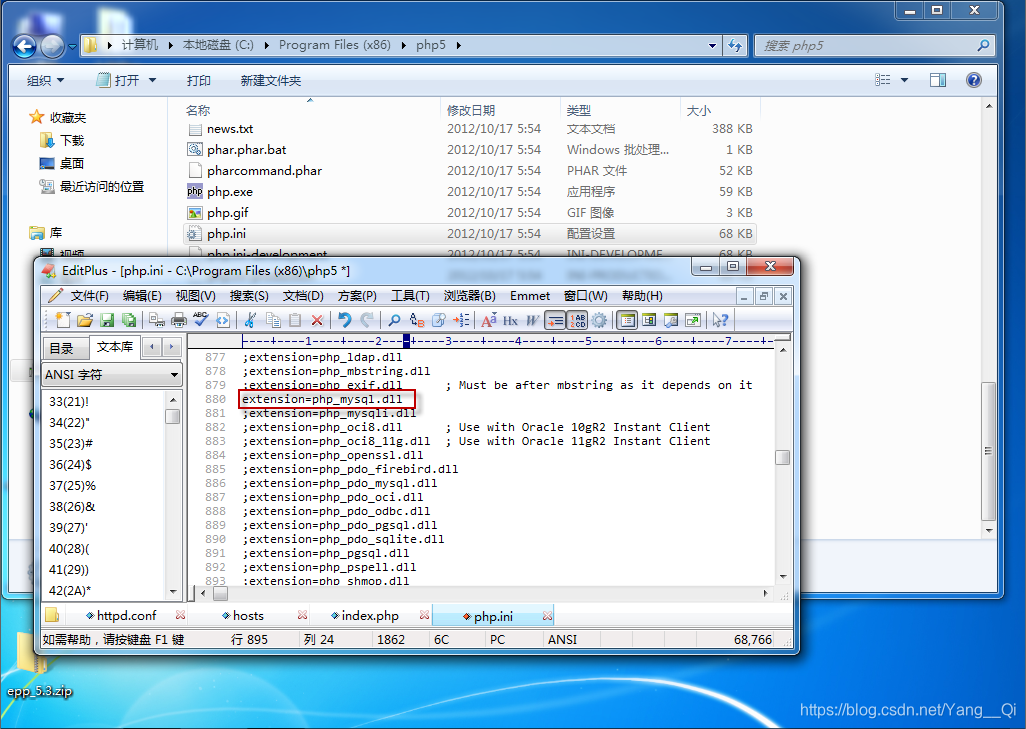The image size is (1026, 729).
Task: Open the Set Font icon
Action: 489,320
